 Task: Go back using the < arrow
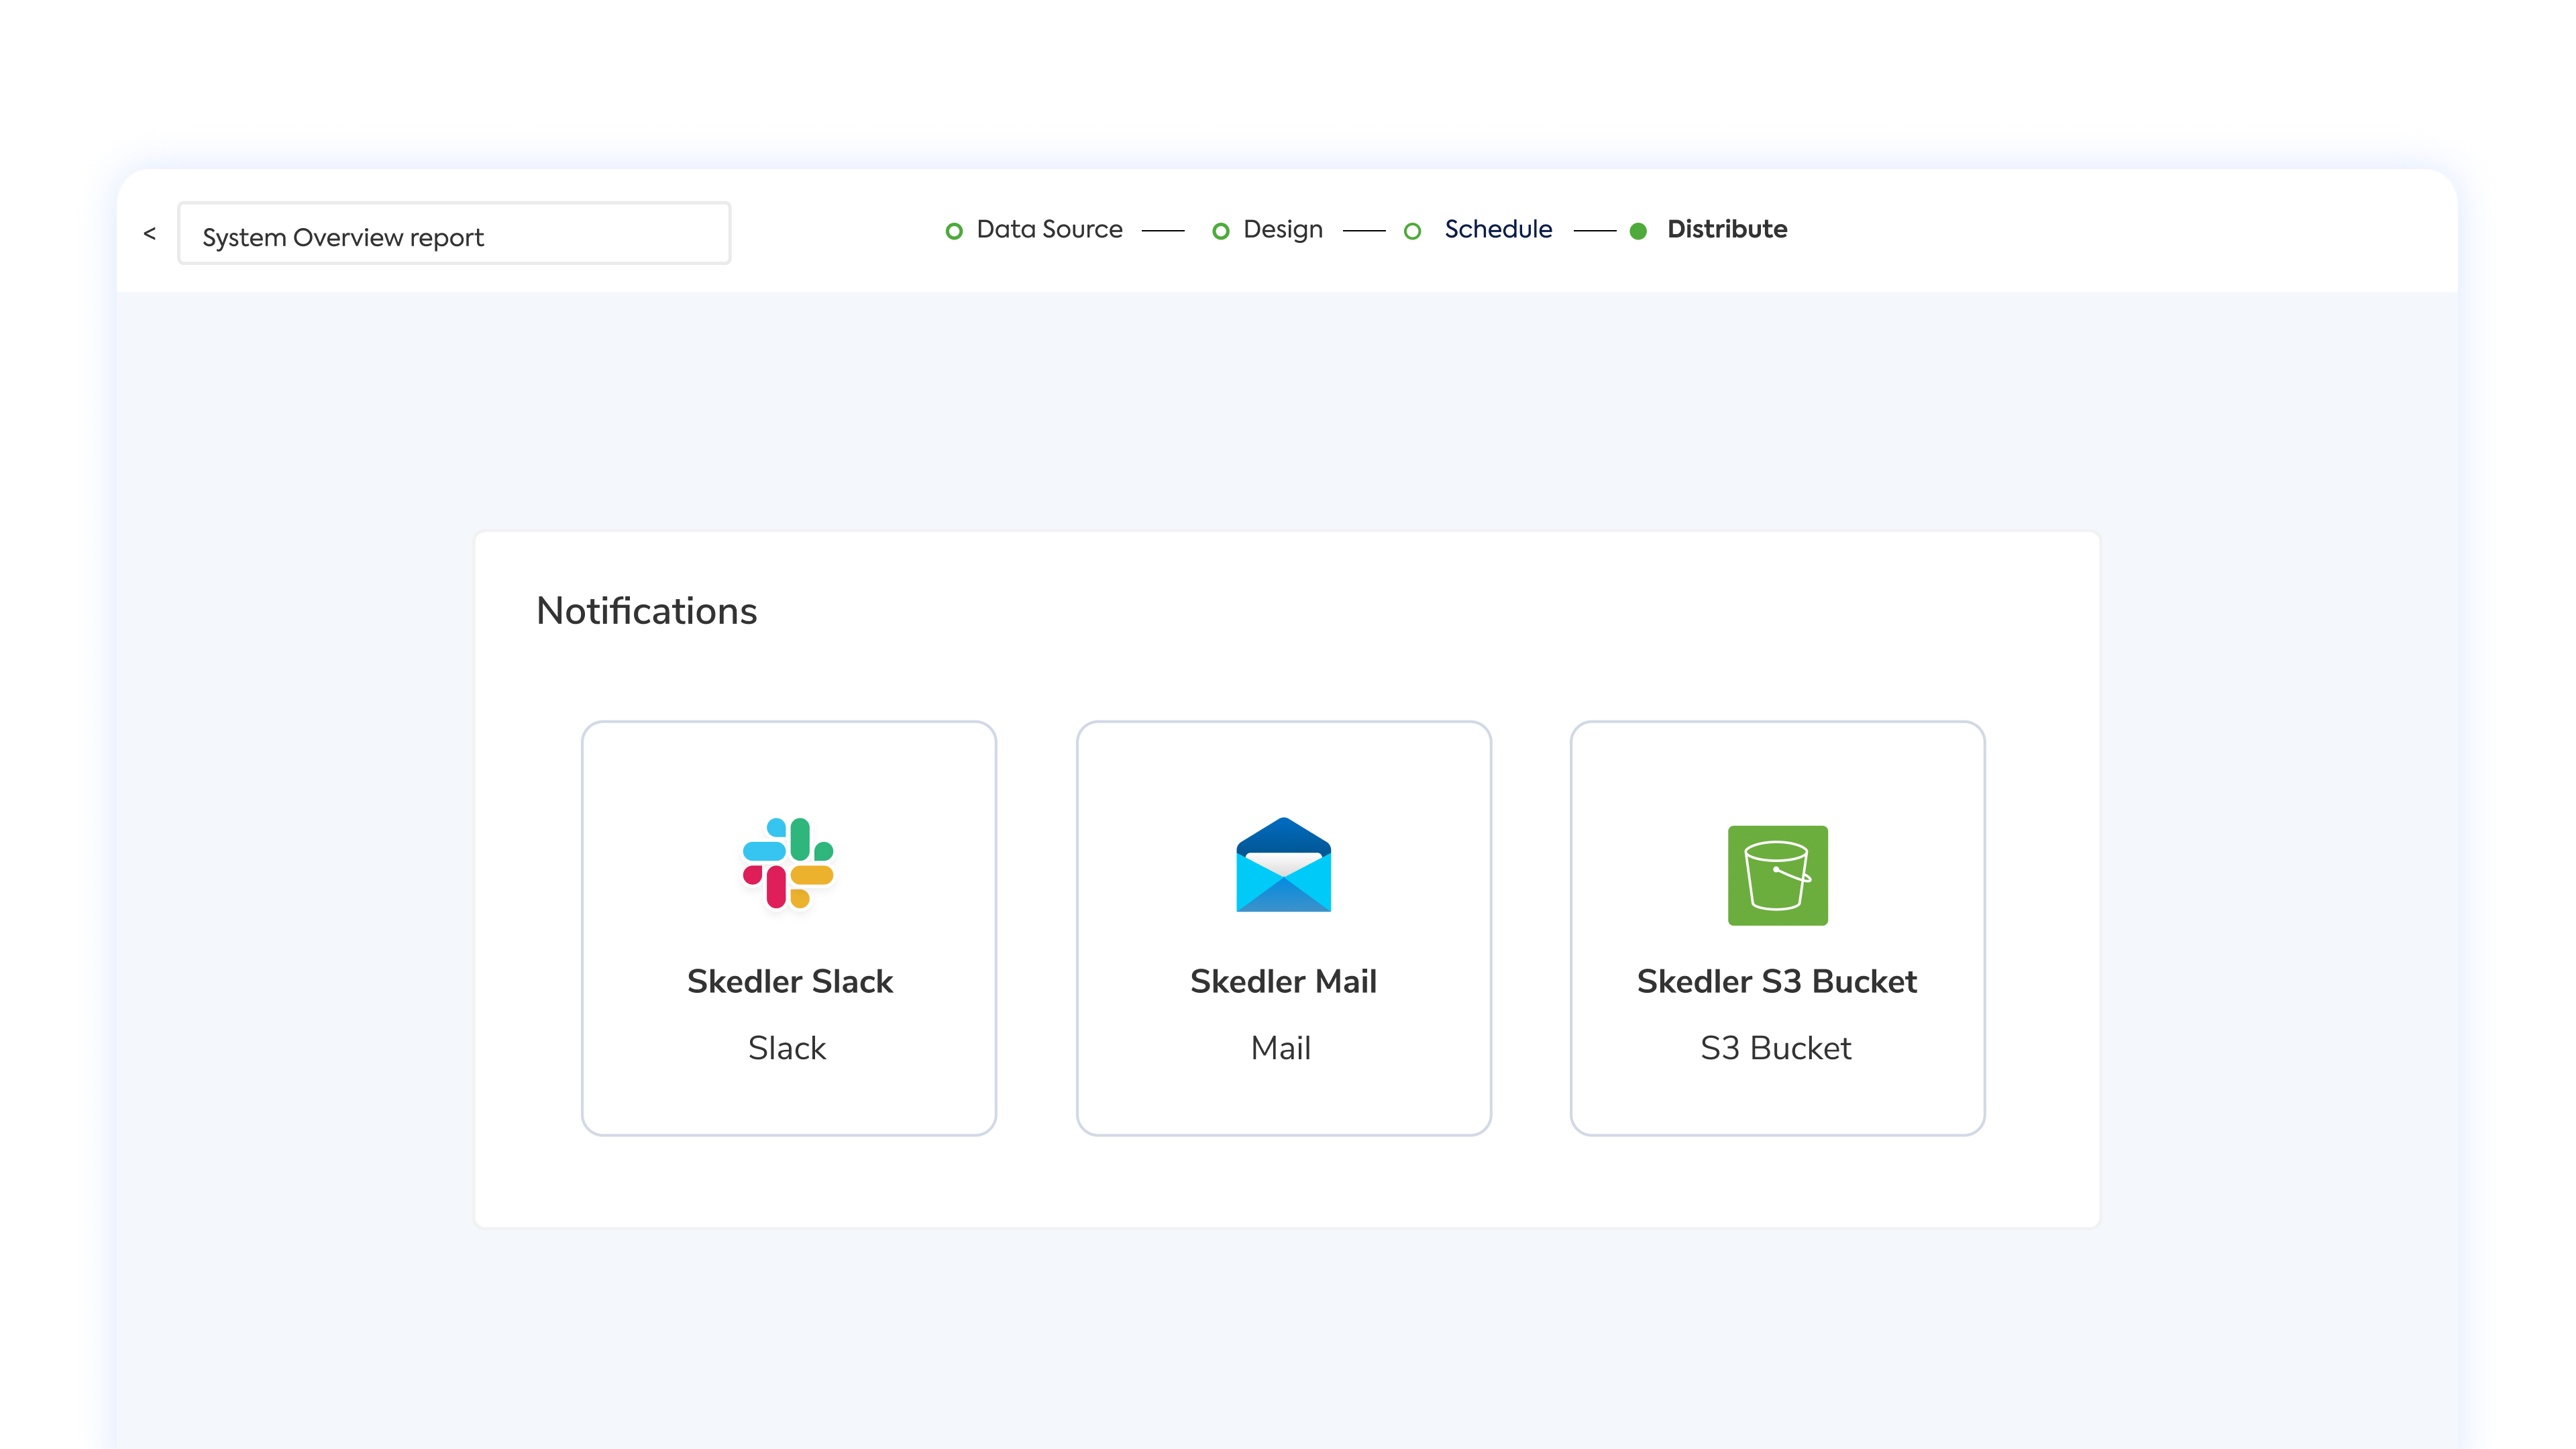(150, 233)
